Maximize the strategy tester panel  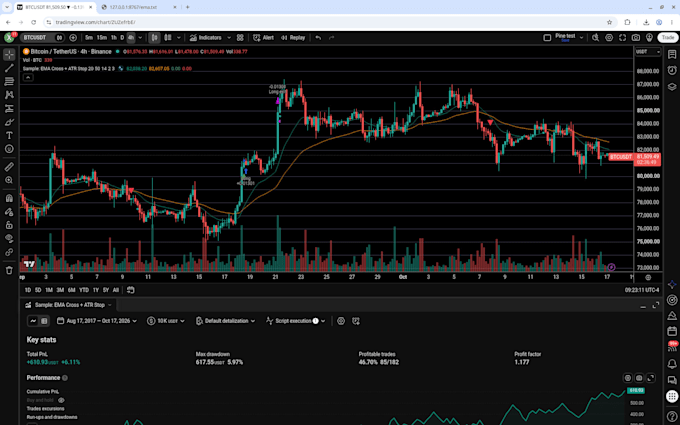point(656,305)
